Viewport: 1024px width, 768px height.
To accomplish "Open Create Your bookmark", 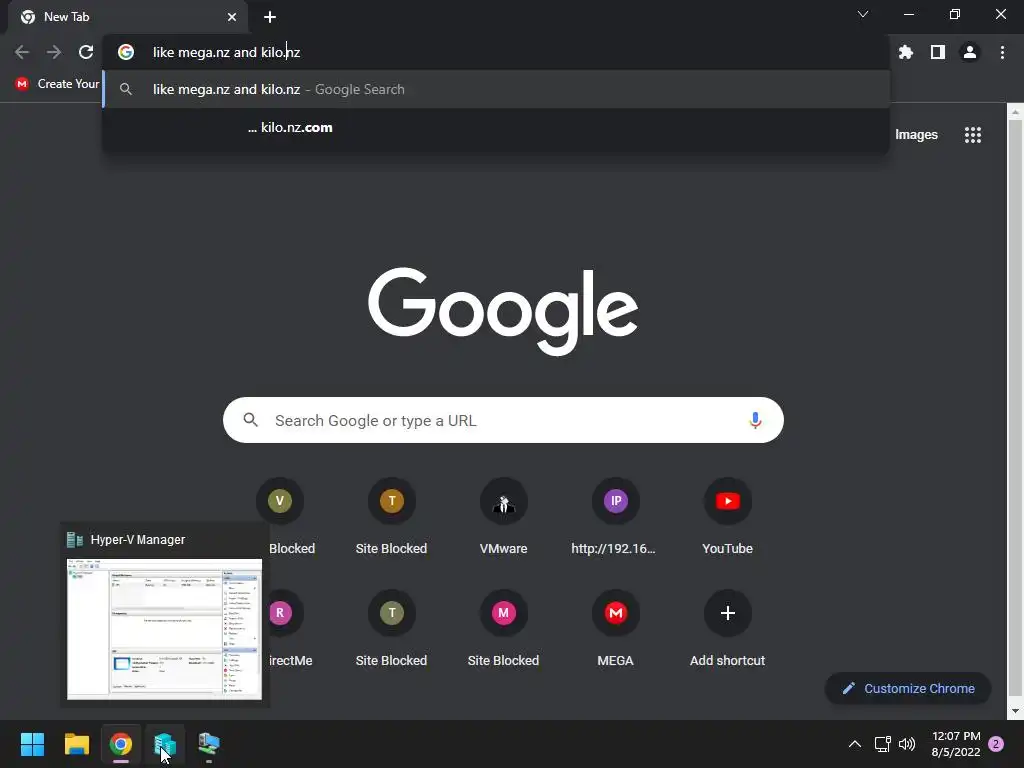I will [x=57, y=84].
